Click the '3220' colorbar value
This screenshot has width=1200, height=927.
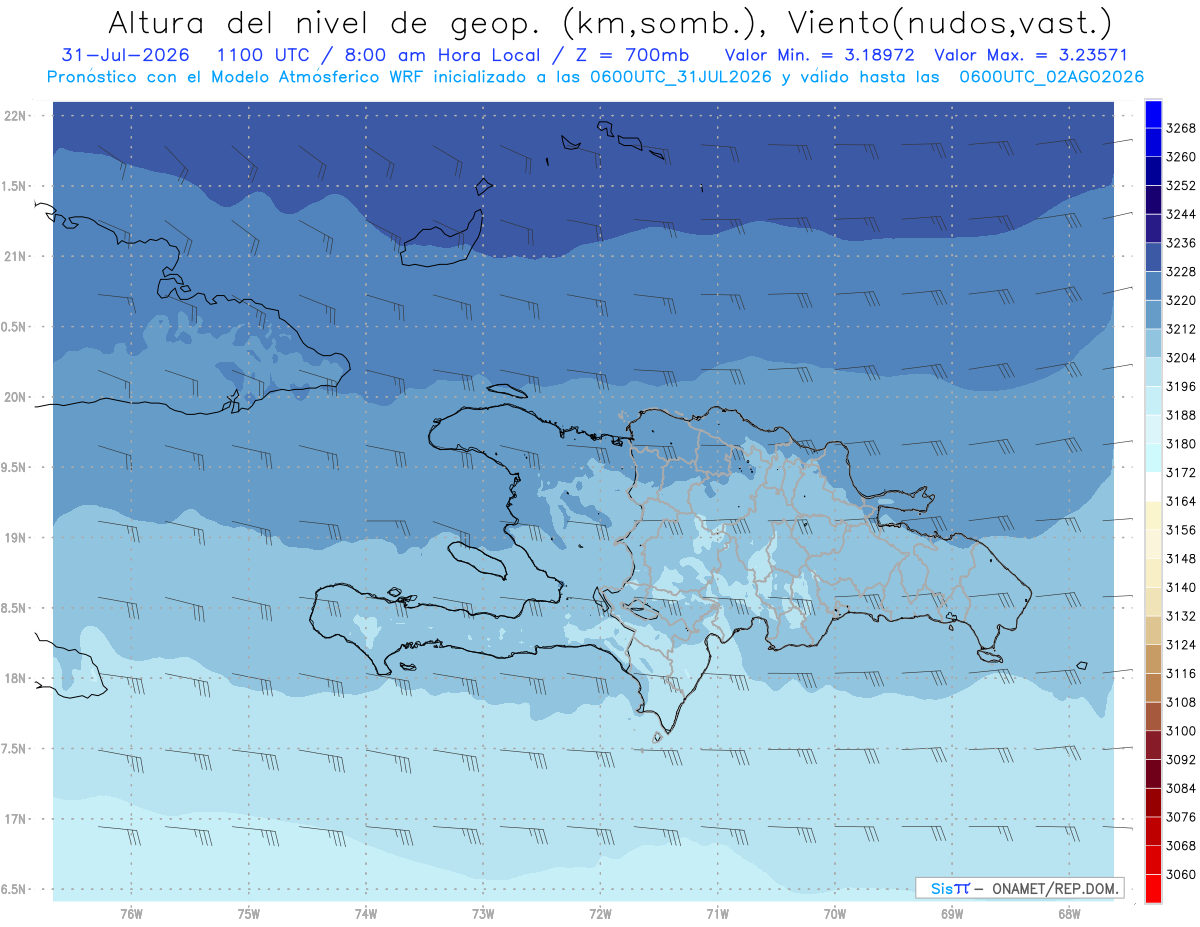pyautogui.click(x=1181, y=300)
